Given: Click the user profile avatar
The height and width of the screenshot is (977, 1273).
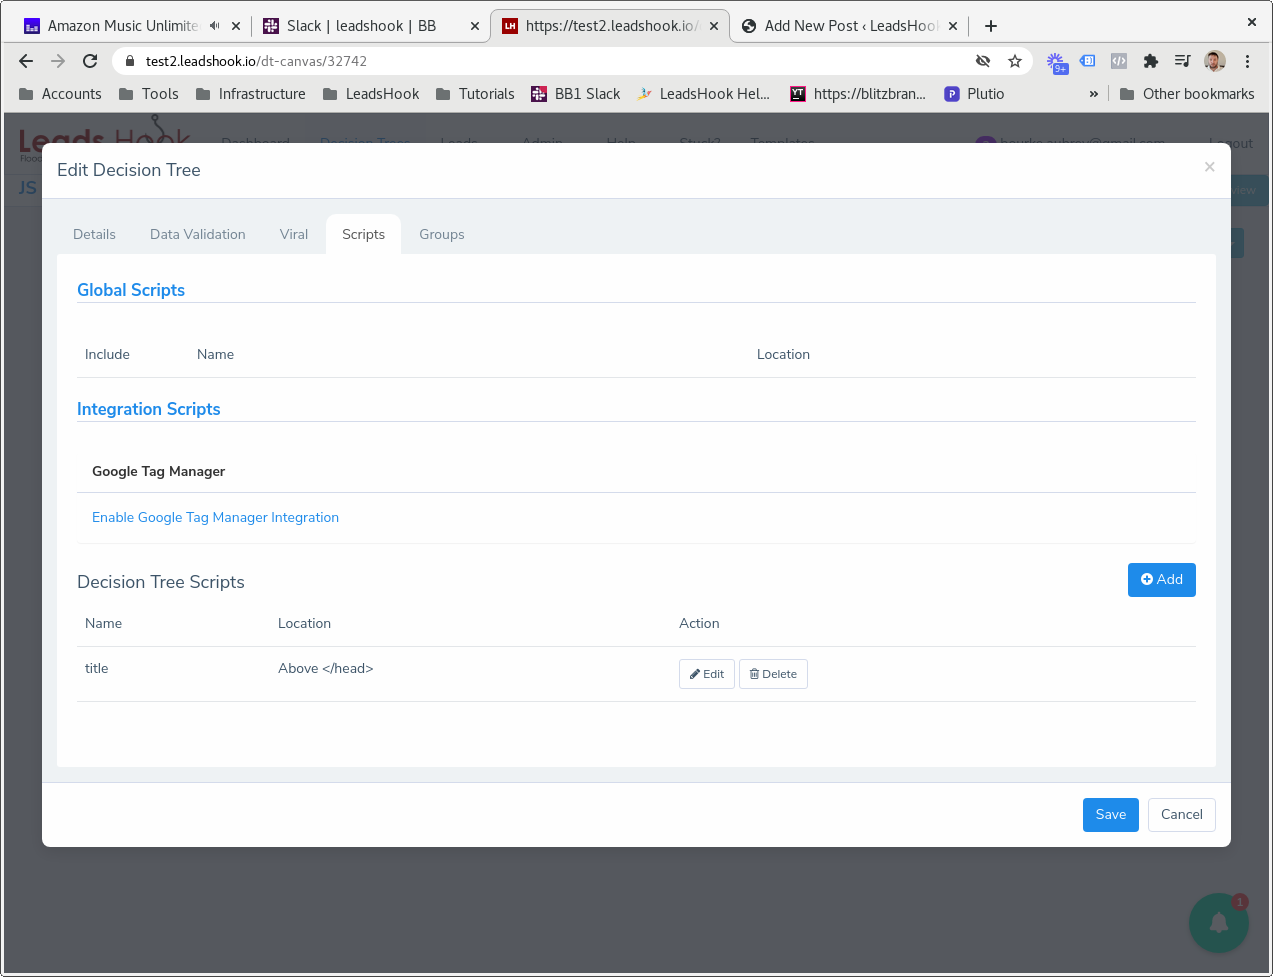Looking at the screenshot, I should (x=1215, y=61).
